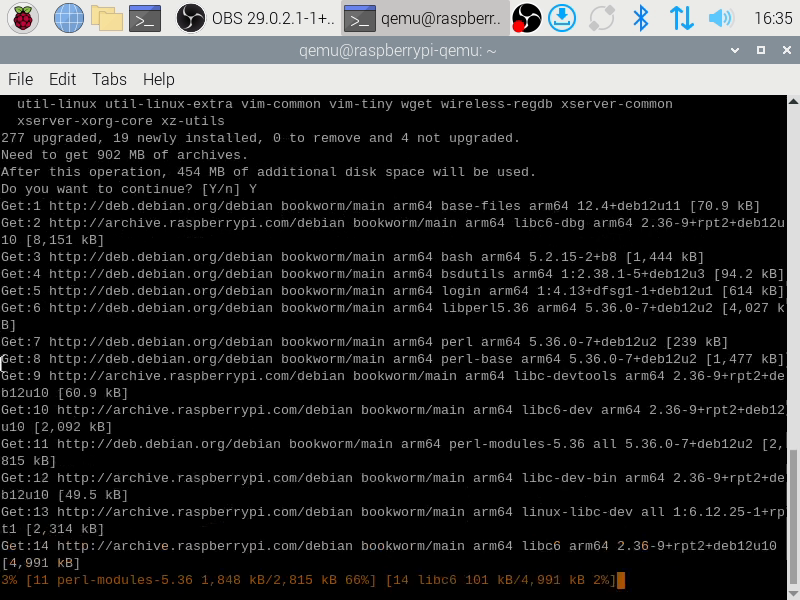Open the File menu

(x=20, y=79)
